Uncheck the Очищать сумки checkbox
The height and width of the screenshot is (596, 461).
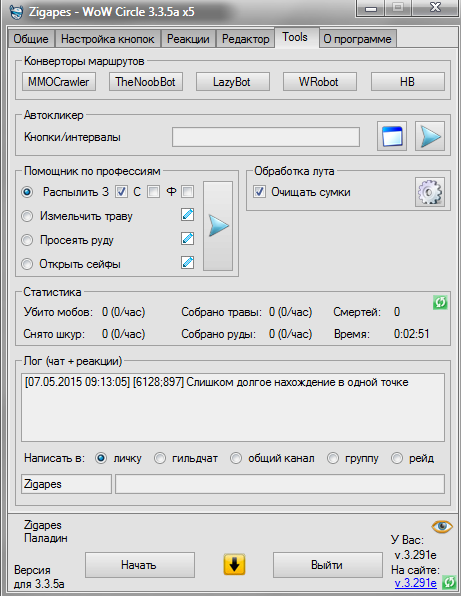[x=260, y=192]
